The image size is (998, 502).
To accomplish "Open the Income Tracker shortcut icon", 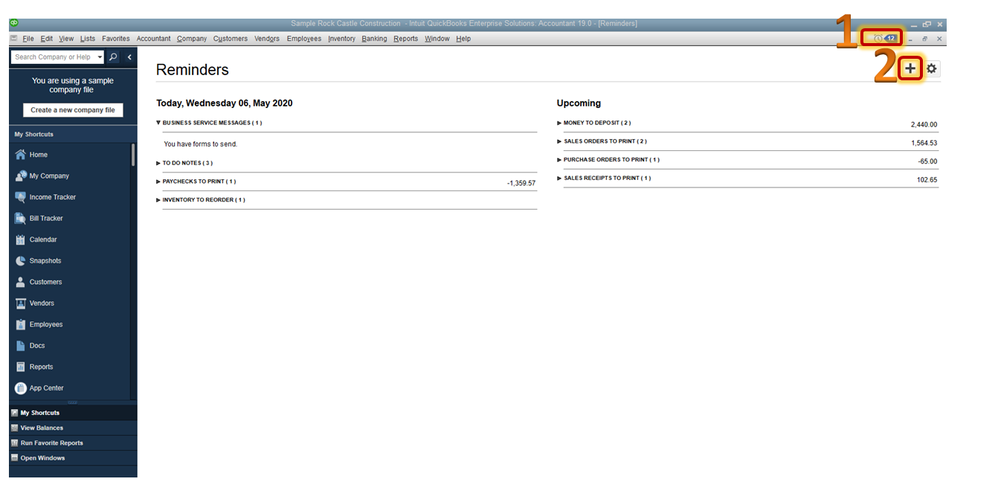I will [x=20, y=197].
